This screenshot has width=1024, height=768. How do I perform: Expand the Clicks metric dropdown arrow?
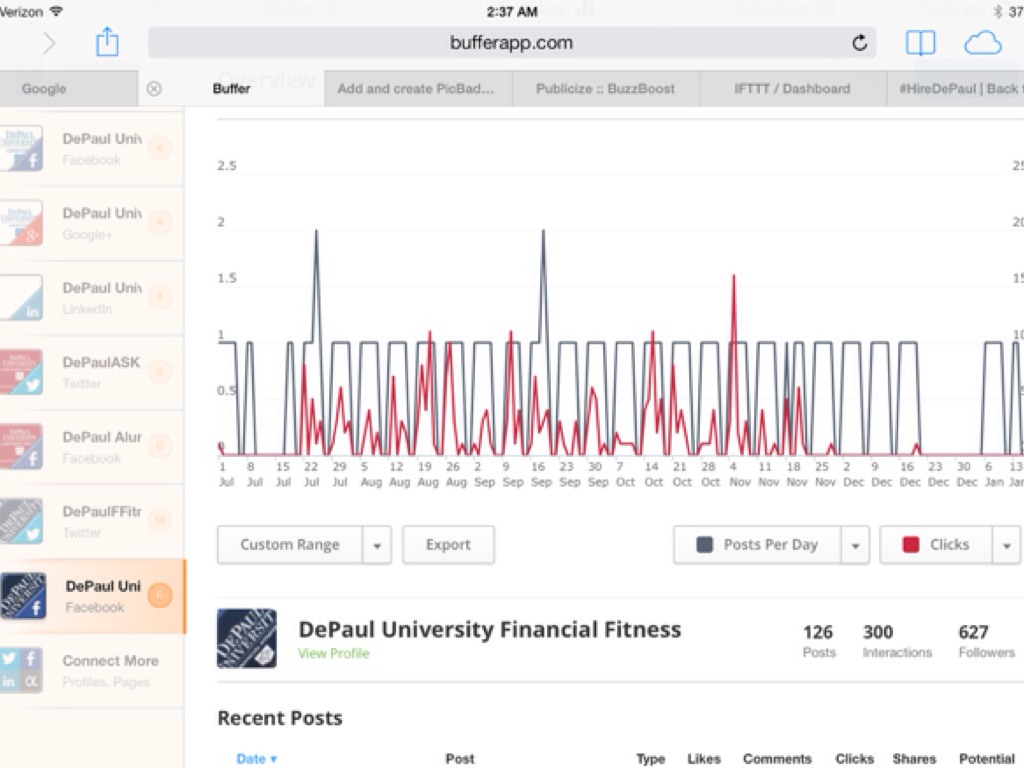pyautogui.click(x=1006, y=545)
